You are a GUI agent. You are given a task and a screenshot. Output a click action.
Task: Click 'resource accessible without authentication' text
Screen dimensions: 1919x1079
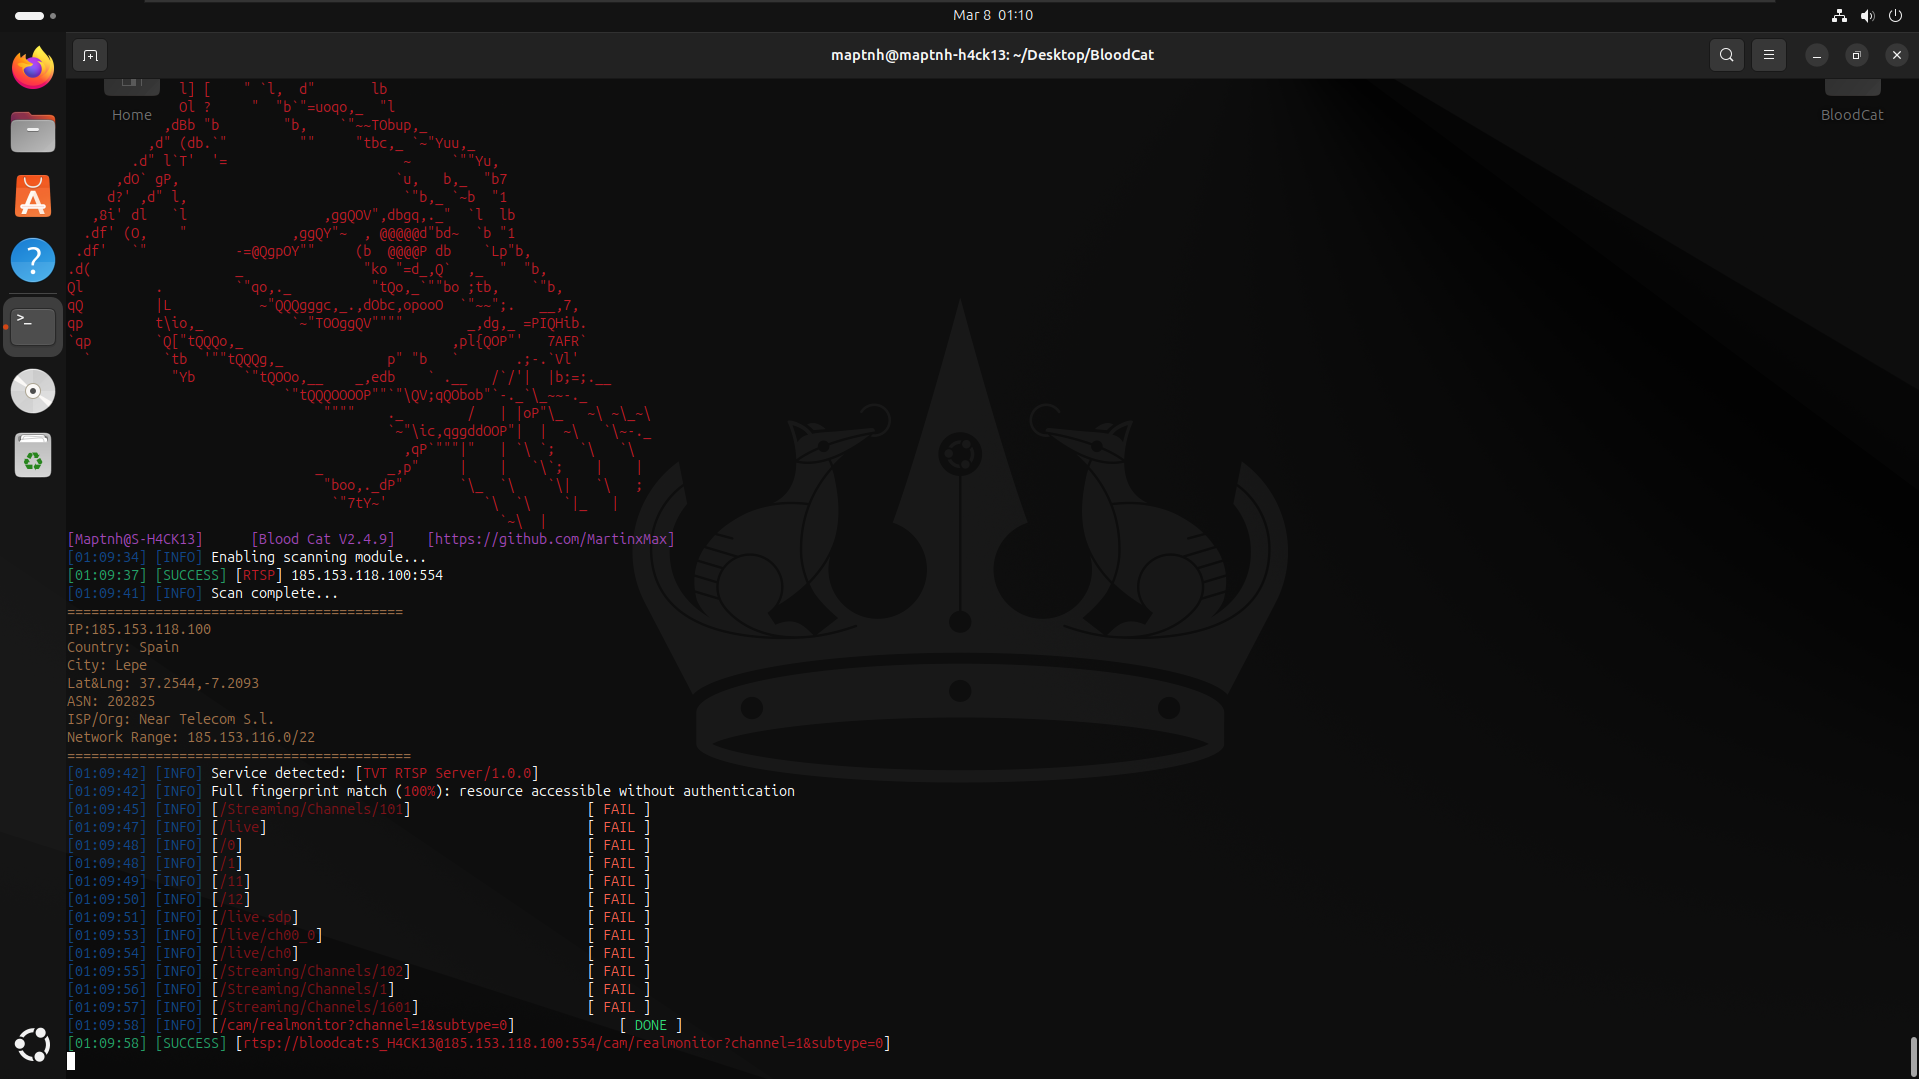tap(627, 791)
